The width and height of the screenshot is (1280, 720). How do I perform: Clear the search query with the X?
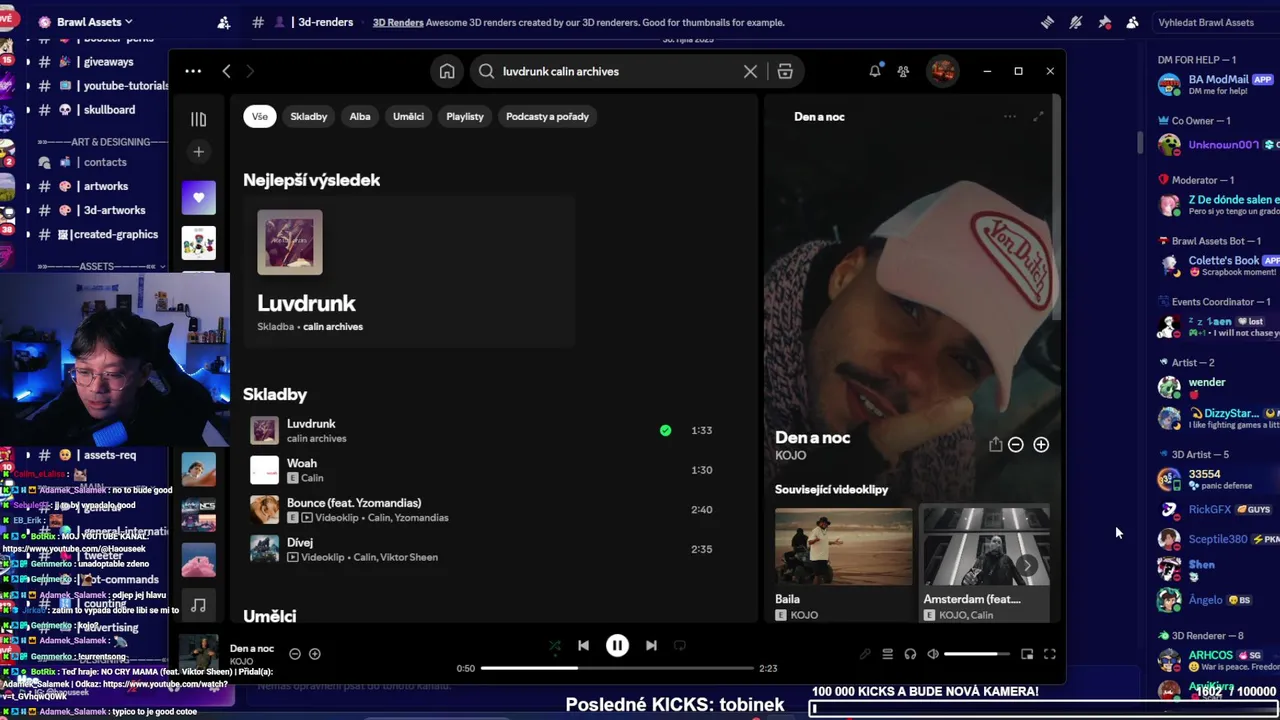pos(750,71)
